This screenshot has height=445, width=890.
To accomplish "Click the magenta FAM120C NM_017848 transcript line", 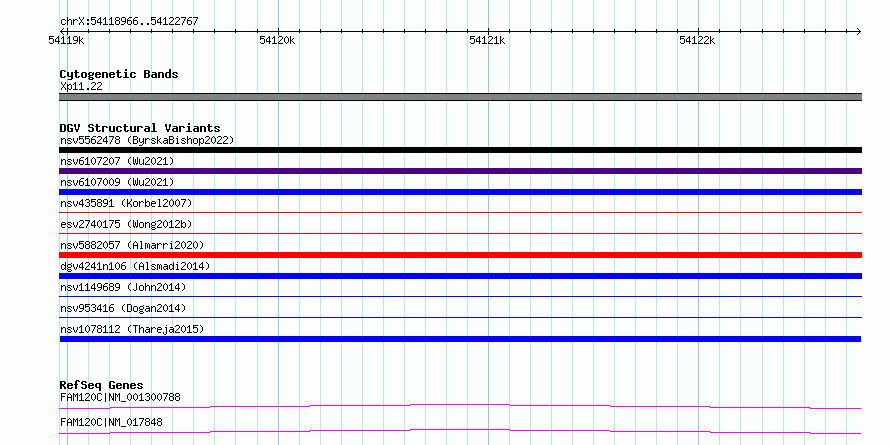I will pos(460,431).
